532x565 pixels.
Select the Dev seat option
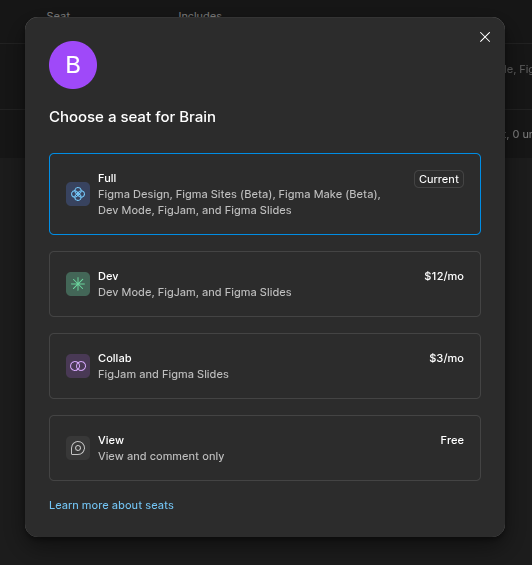click(x=265, y=284)
